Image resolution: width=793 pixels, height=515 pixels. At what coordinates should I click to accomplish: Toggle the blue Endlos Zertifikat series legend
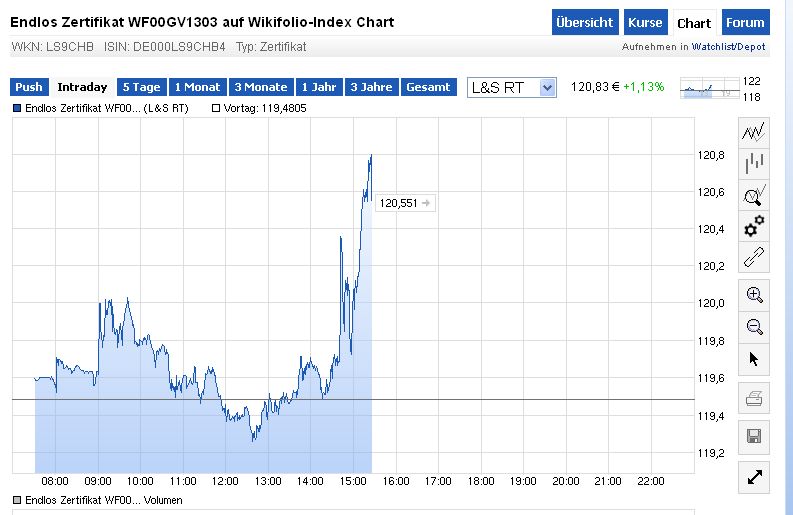coord(17,108)
